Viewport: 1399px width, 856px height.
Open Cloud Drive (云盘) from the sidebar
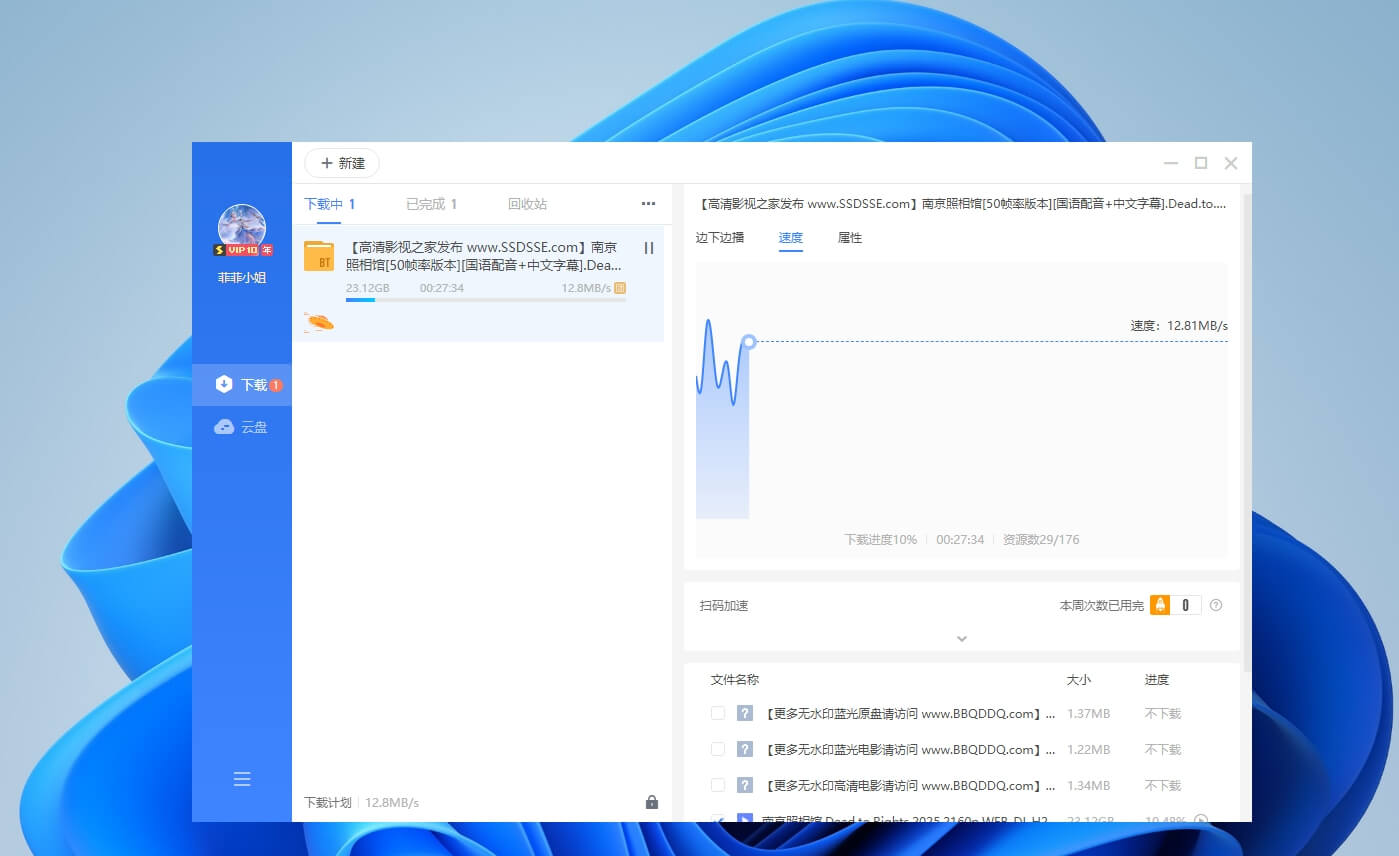click(242, 427)
